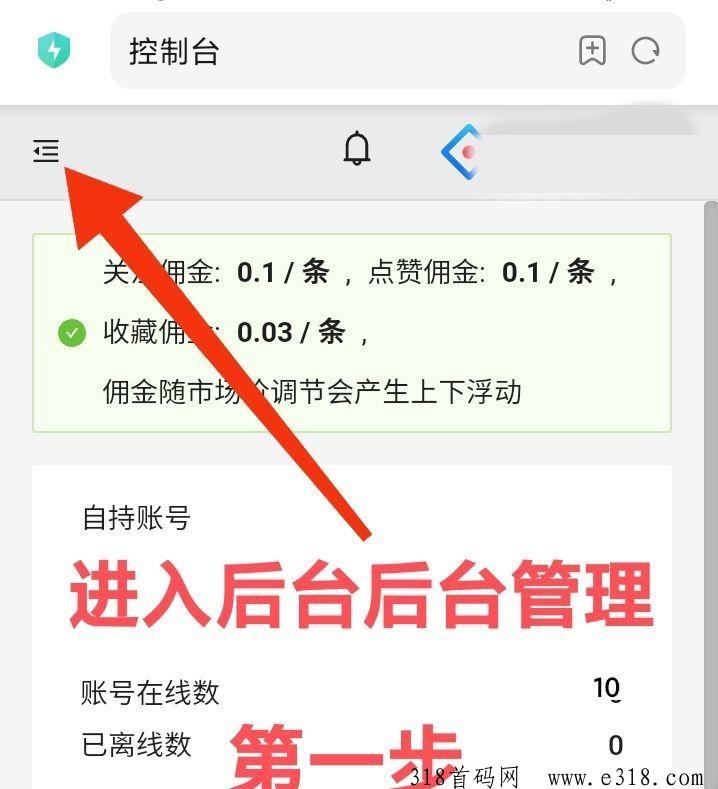718x789 pixels.
Task: Click the 收藏佣金 0.03 rate text
Action: [x=236, y=333]
